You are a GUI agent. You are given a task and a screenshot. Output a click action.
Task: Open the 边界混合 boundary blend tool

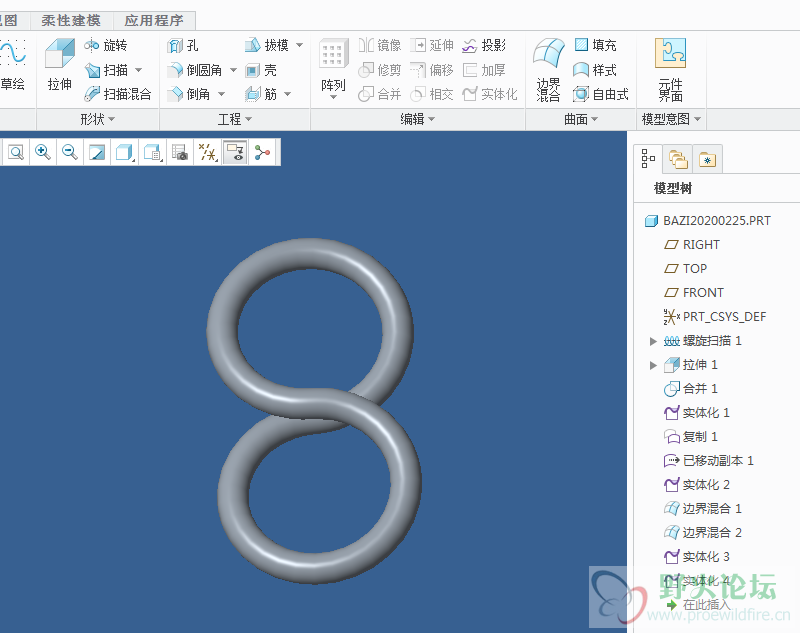click(x=548, y=69)
